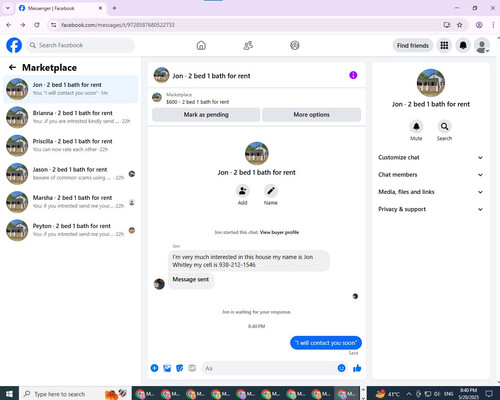Click the 'Message sent' bubble
This screenshot has width=500, height=400.
(x=191, y=280)
